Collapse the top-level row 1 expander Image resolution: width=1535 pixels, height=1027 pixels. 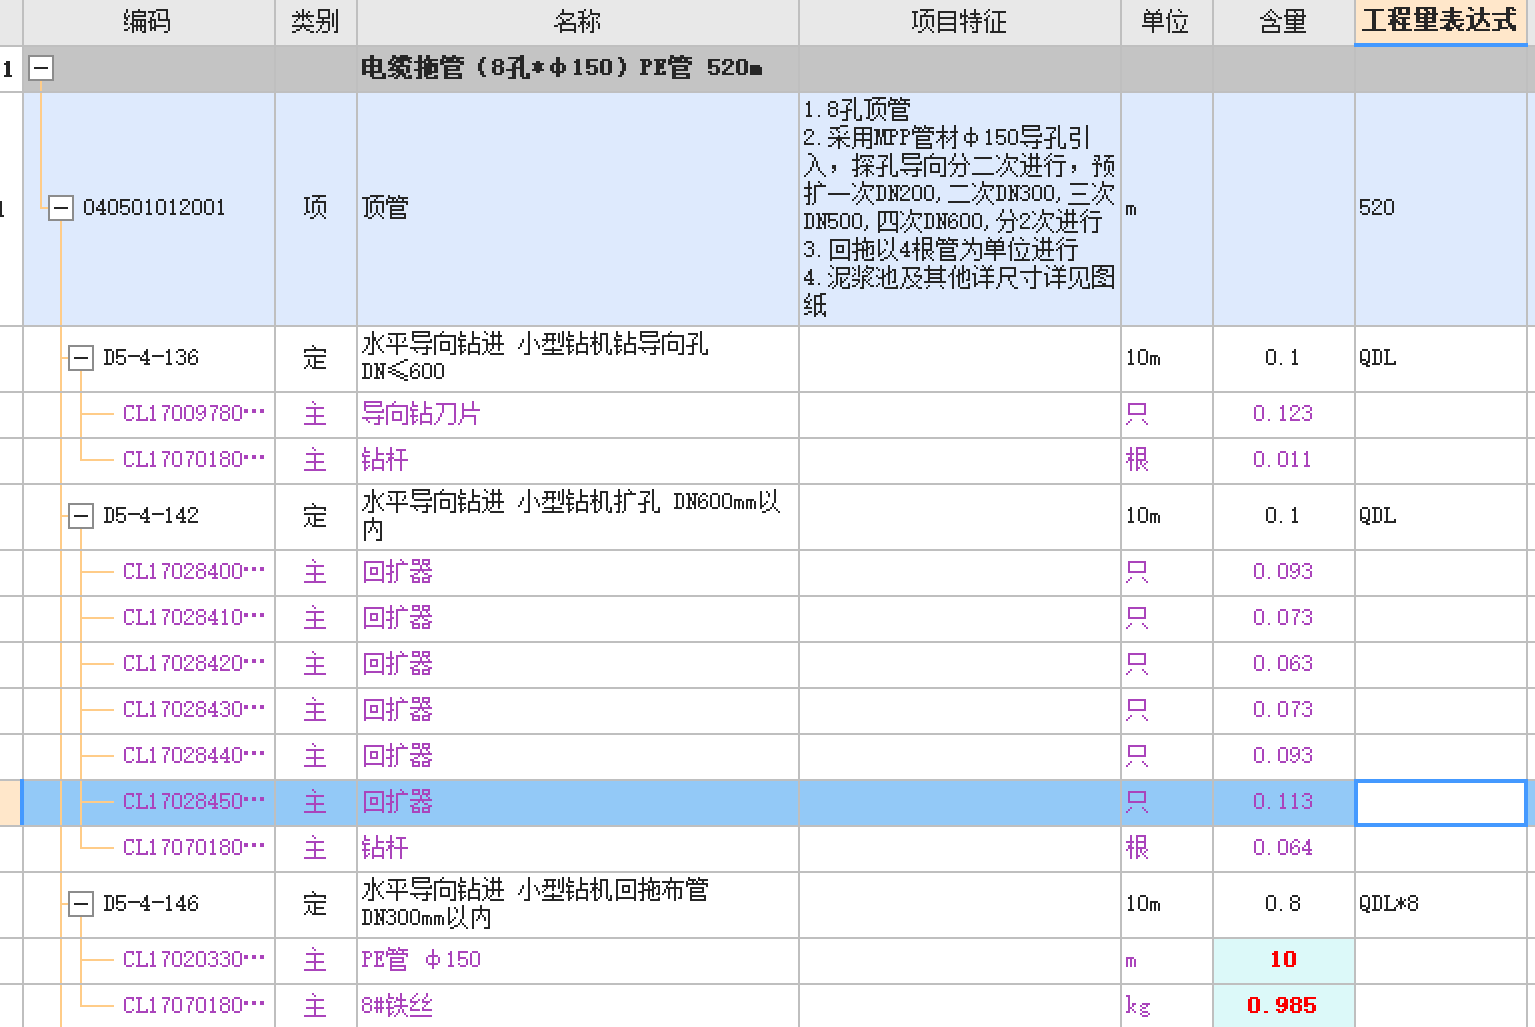tap(41, 68)
